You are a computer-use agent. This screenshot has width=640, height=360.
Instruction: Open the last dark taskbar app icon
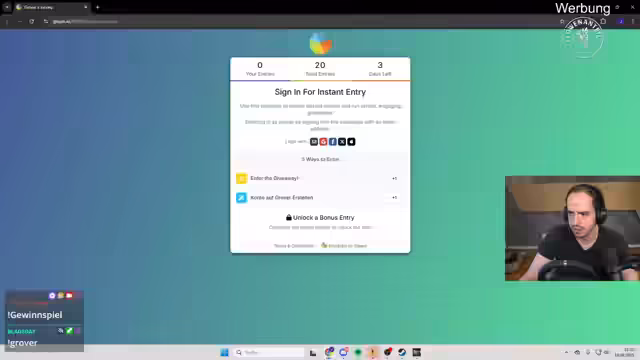click(417, 352)
